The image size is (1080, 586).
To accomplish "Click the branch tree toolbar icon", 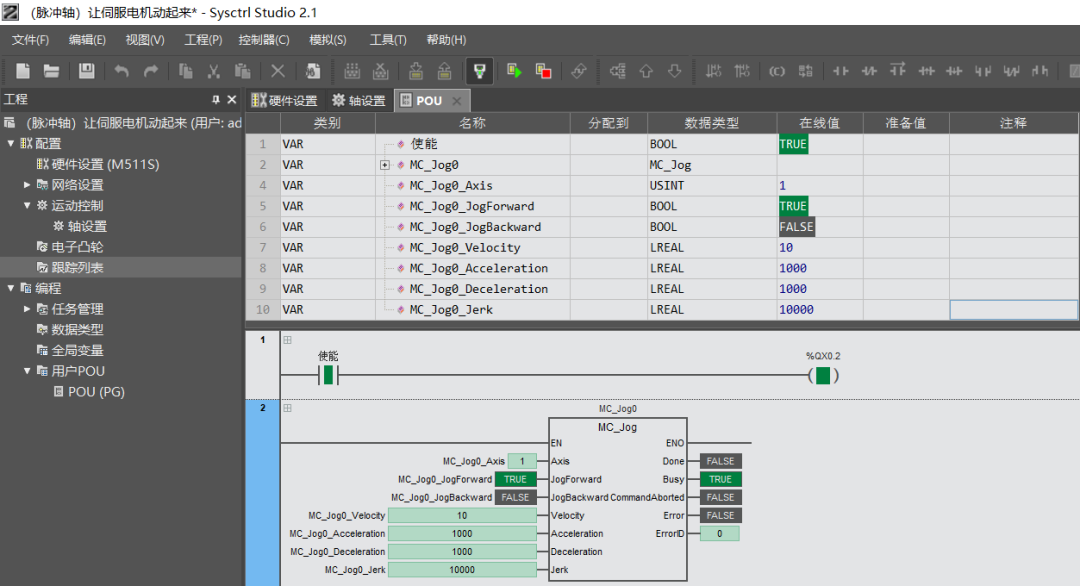I will click(x=617, y=71).
